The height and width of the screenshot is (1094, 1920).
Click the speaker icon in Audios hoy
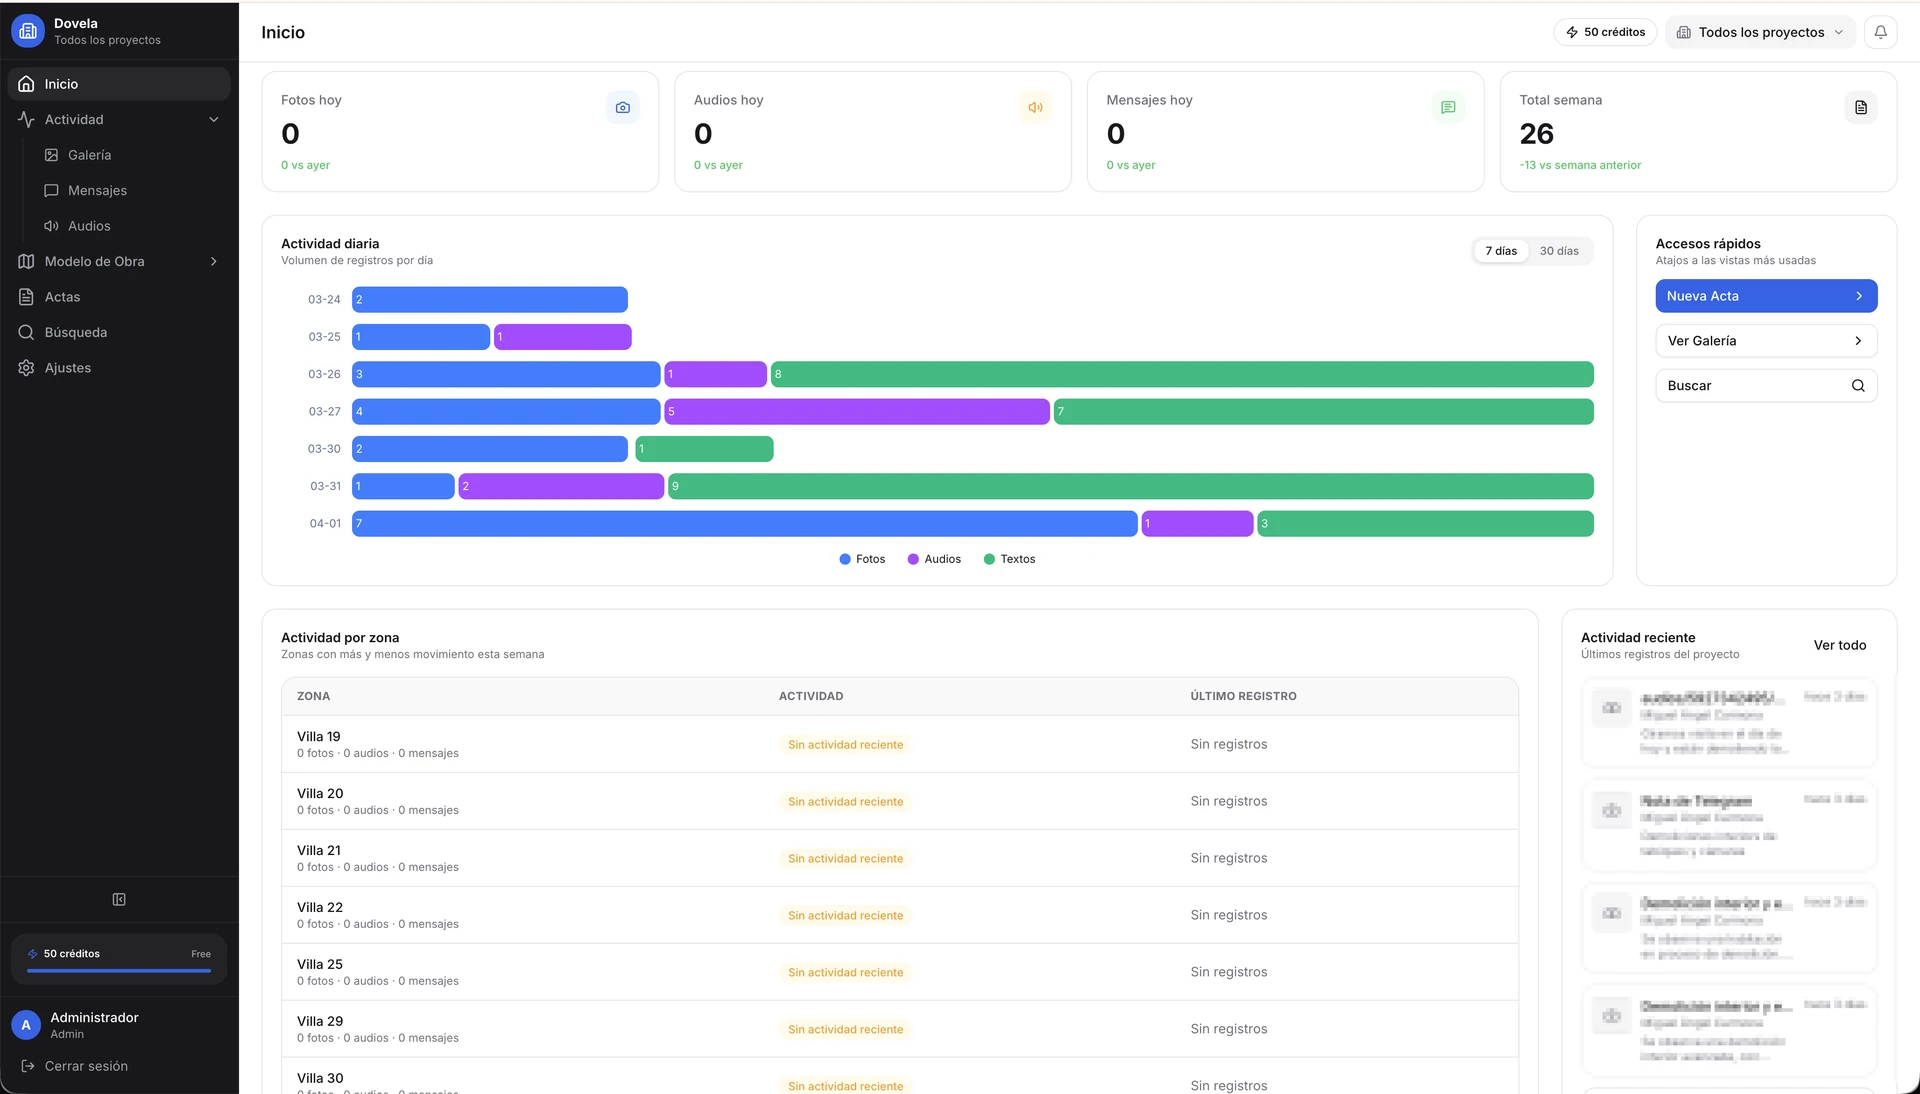click(x=1035, y=108)
